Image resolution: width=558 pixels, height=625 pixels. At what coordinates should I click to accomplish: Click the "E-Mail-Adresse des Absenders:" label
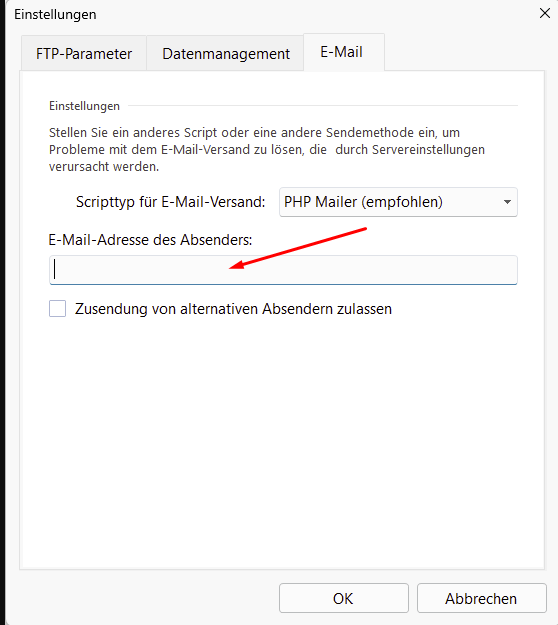pos(150,240)
